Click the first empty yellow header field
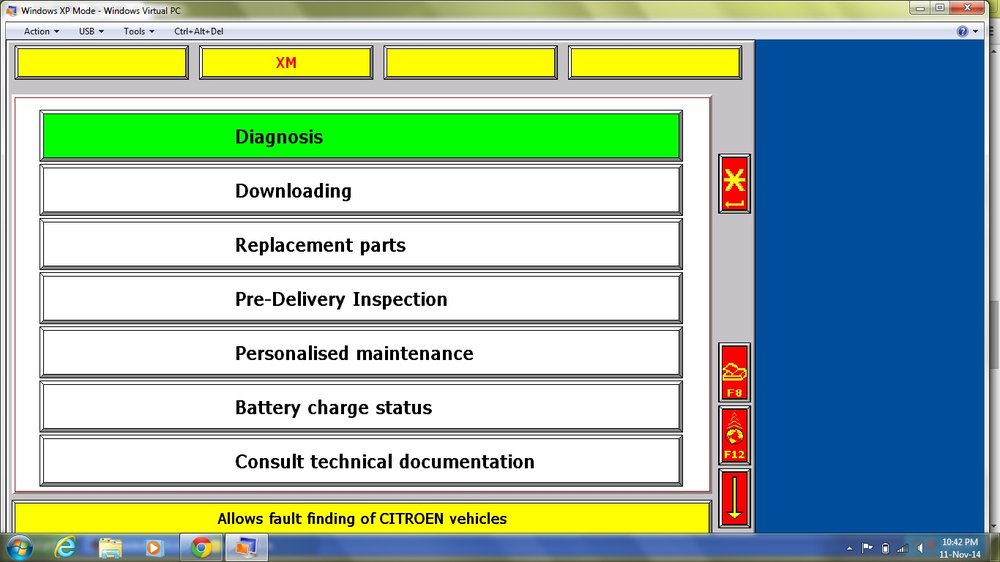Viewport: 1000px width, 562px height. click(x=101, y=63)
